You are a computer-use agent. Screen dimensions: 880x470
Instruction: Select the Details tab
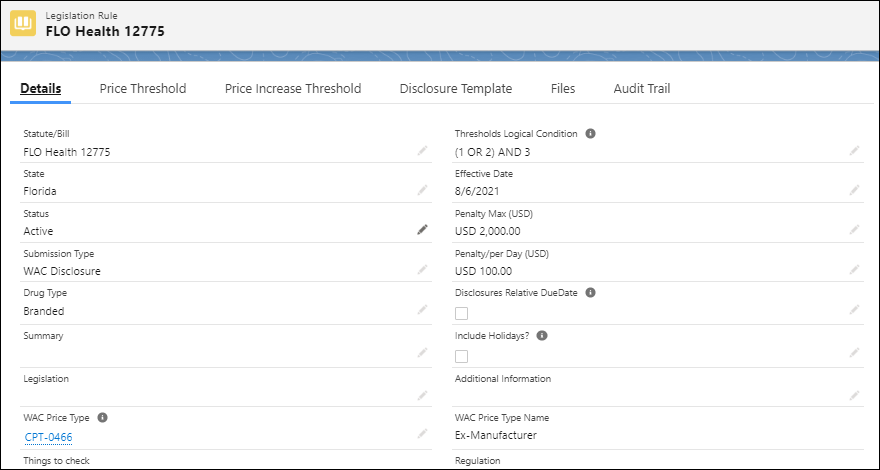point(40,89)
